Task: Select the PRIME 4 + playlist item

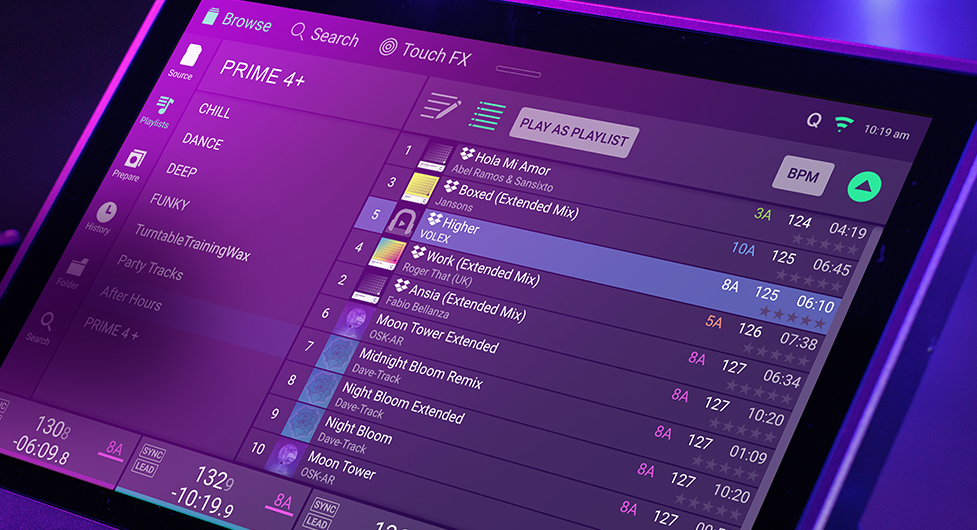Action: click(112, 328)
